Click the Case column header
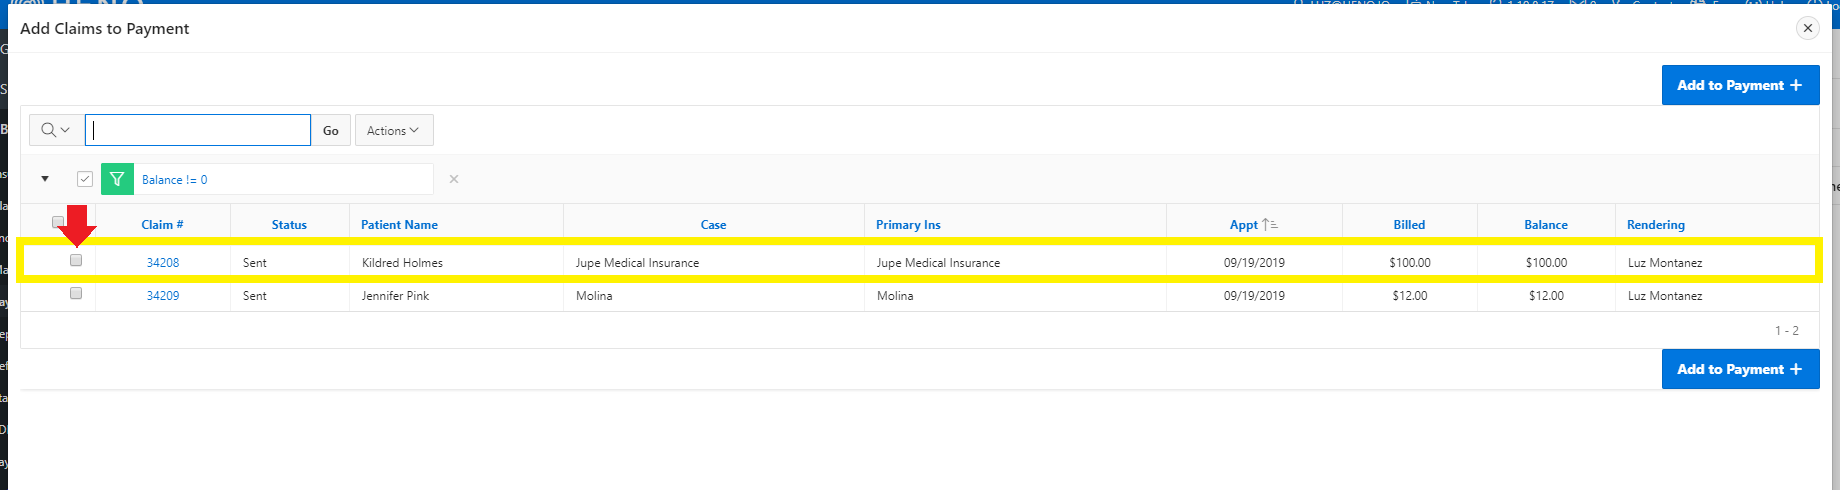 tap(713, 225)
